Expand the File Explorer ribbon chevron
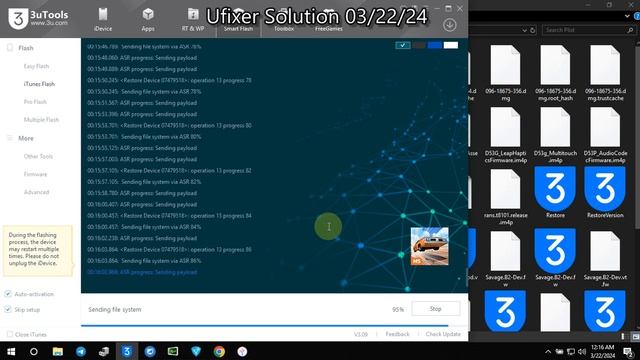 (x=627, y=16)
